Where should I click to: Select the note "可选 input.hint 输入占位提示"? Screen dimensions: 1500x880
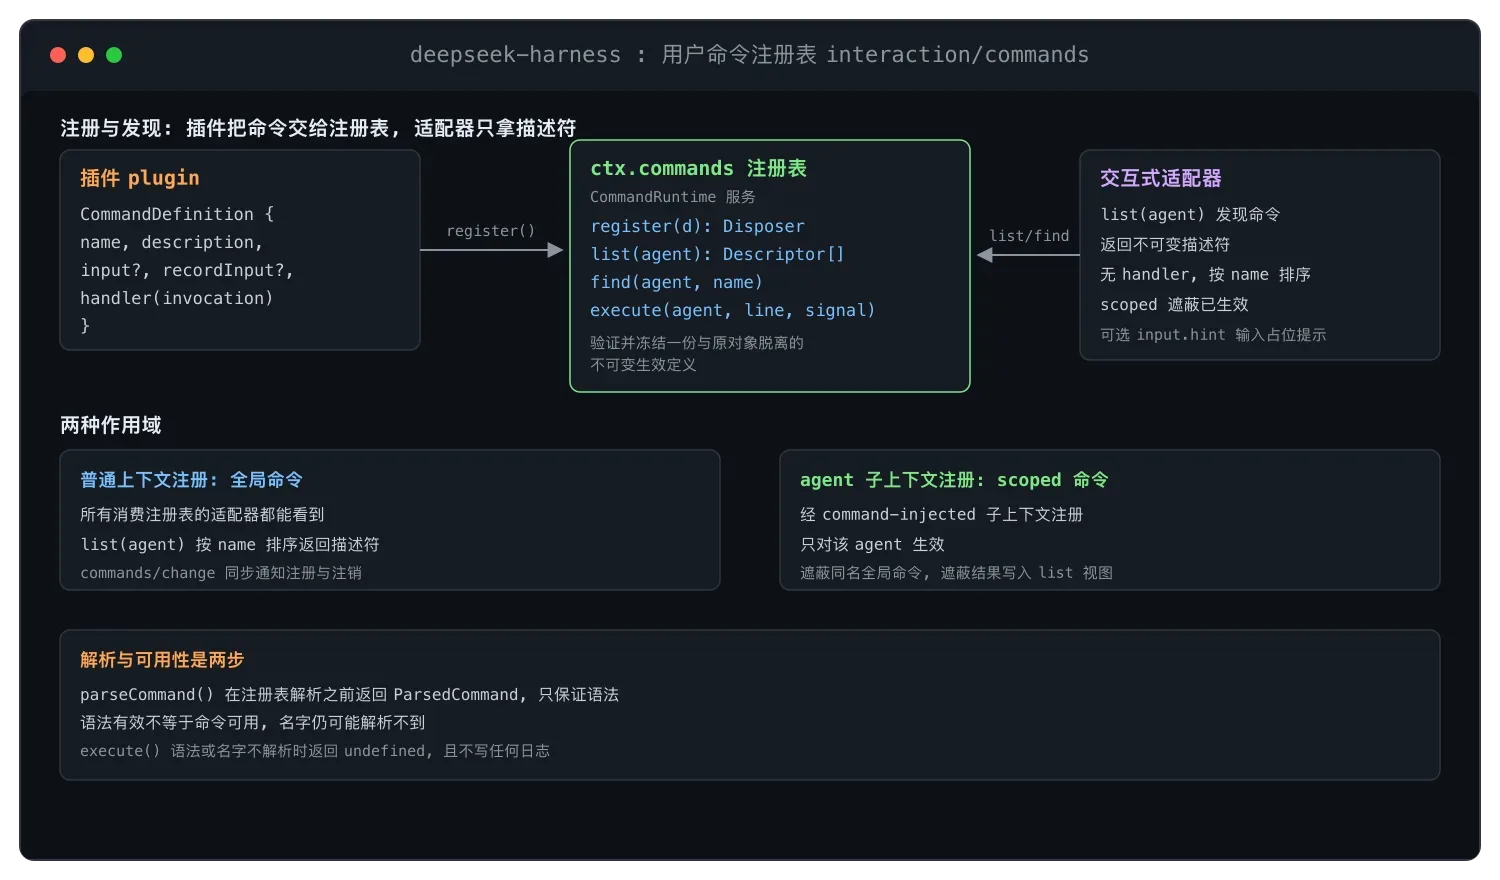1213,335
